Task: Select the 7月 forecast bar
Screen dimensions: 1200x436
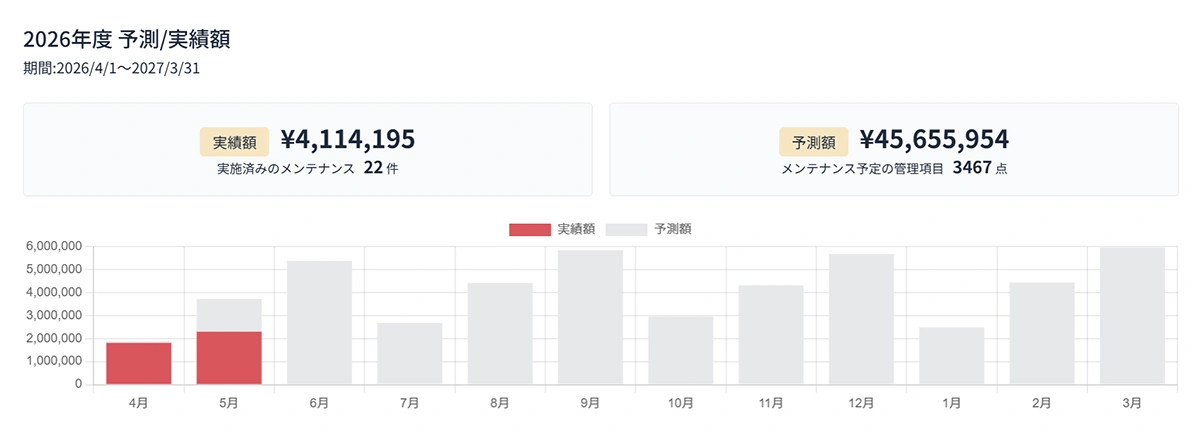Action: [410, 354]
